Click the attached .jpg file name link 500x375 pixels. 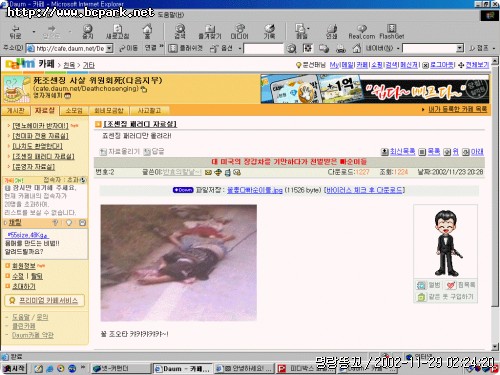[255, 190]
